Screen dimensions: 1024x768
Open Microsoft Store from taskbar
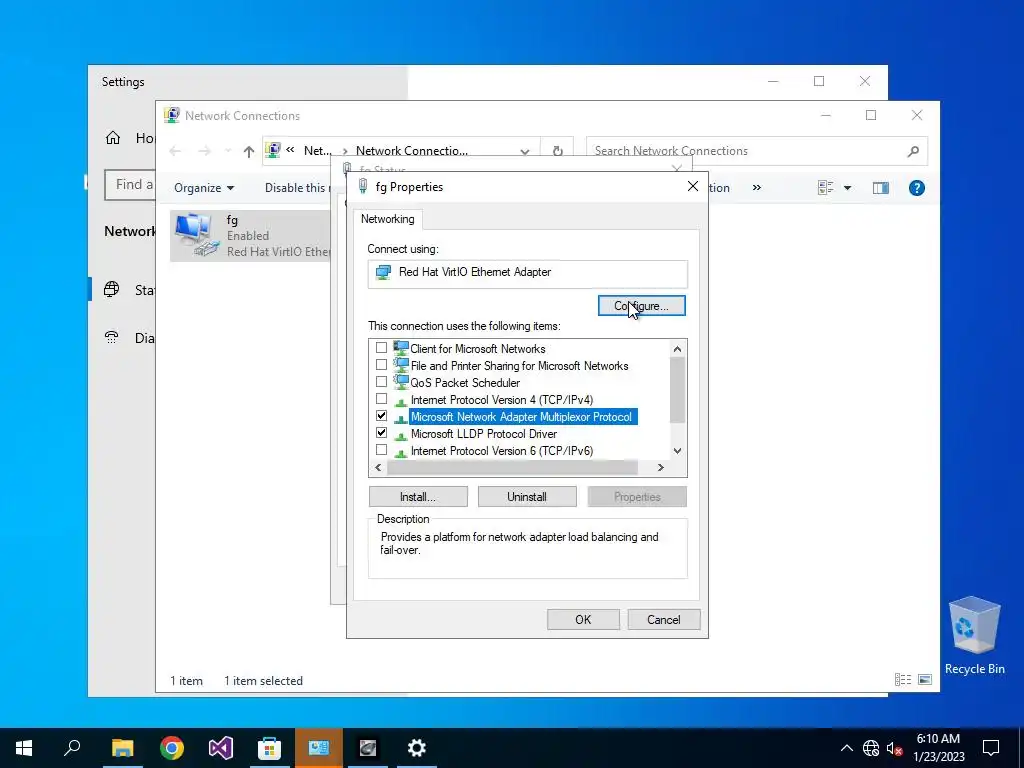pos(269,748)
